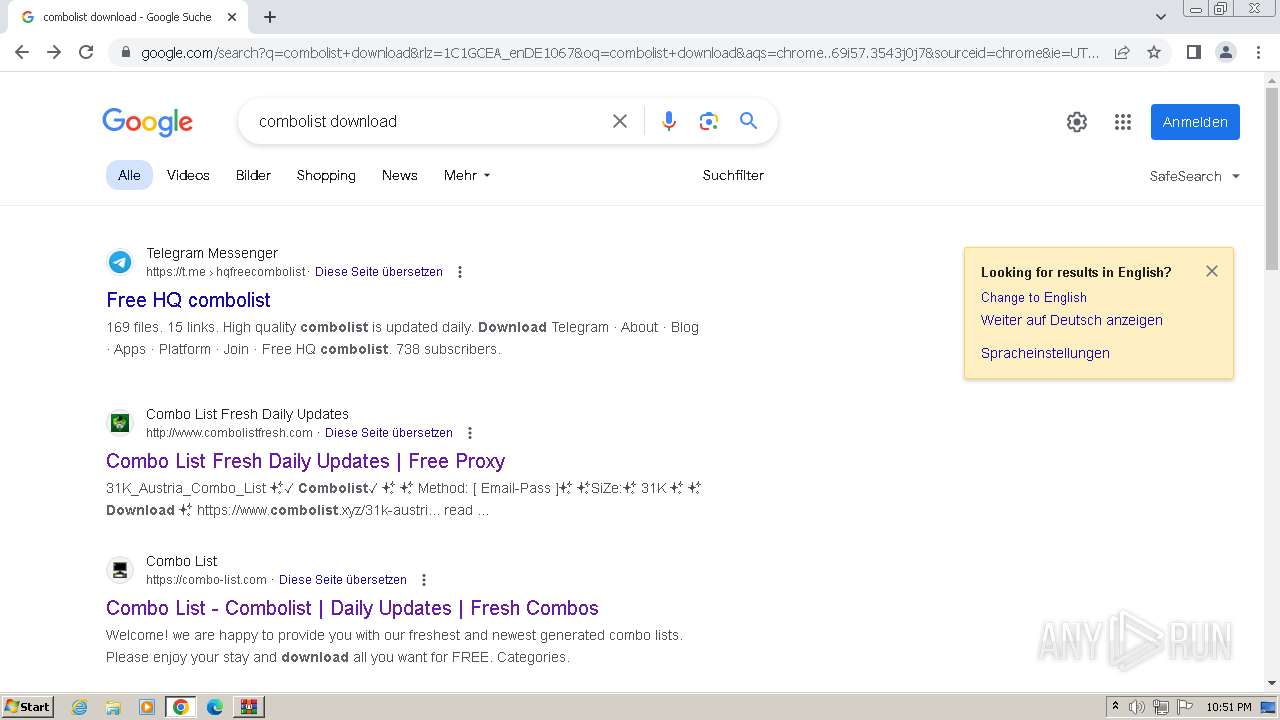The width and height of the screenshot is (1280, 720).
Task: Start voice search with microphone
Action: (669, 121)
